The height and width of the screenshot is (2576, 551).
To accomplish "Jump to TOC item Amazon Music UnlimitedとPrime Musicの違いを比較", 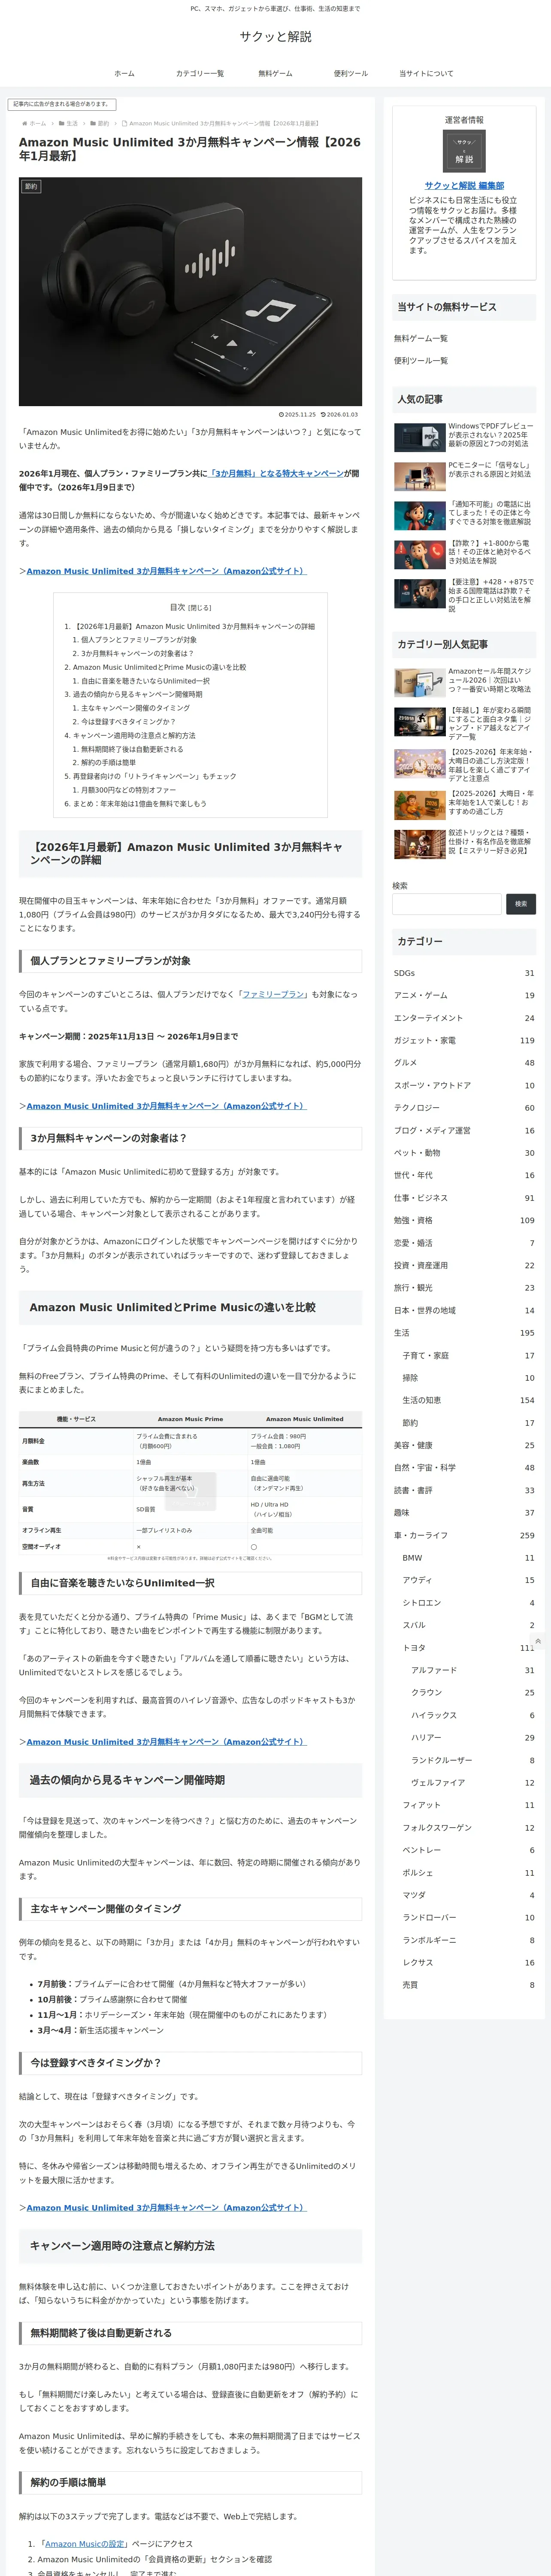I will [x=159, y=667].
